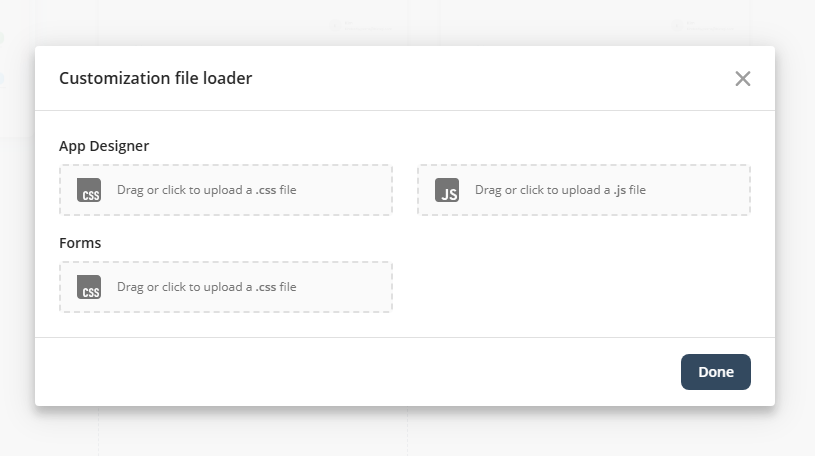This screenshot has width=815, height=456.
Task: Click the CSS file icon under Forms
Action: click(x=89, y=287)
